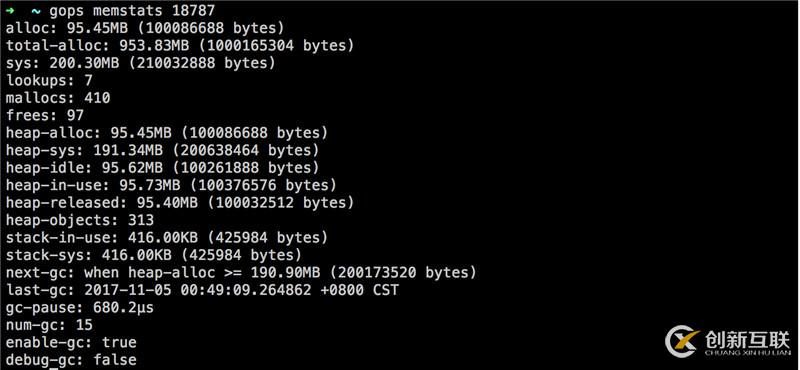Click the enable-gc: true line

71,342
